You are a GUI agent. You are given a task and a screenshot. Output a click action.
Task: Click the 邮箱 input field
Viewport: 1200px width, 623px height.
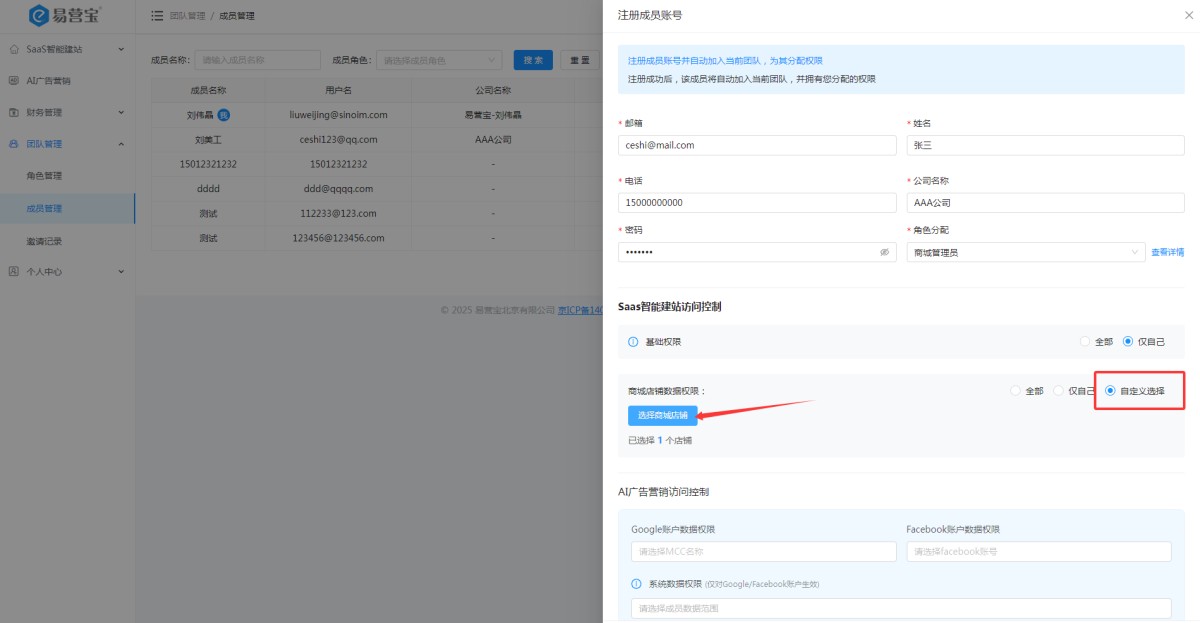pyautogui.click(x=757, y=145)
